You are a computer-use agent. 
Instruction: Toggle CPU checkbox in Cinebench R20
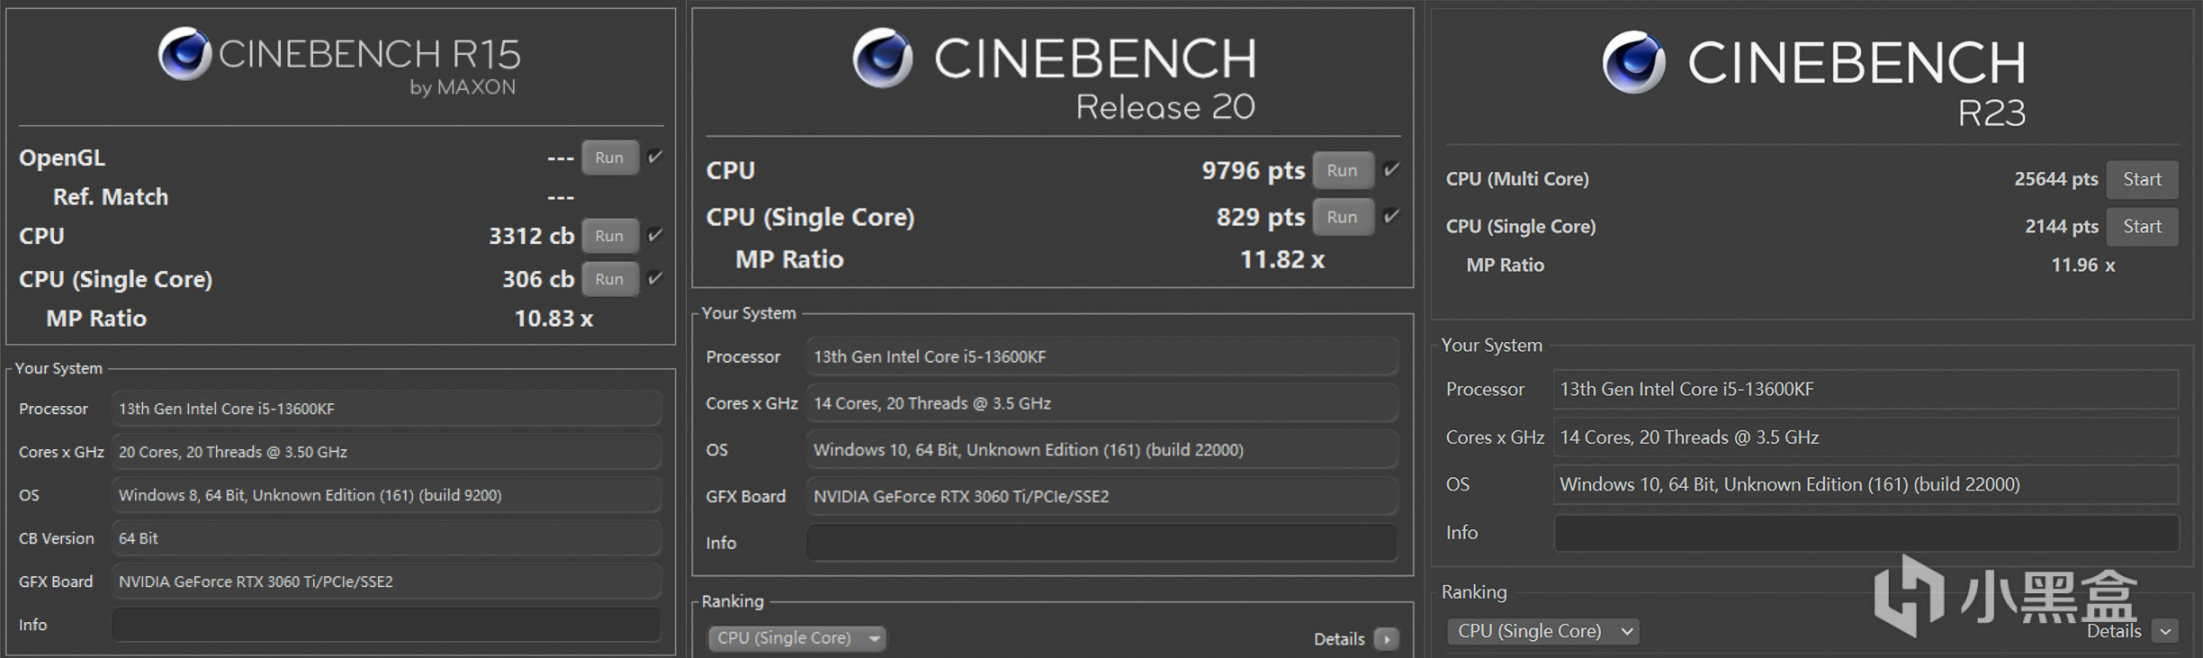click(x=1391, y=170)
